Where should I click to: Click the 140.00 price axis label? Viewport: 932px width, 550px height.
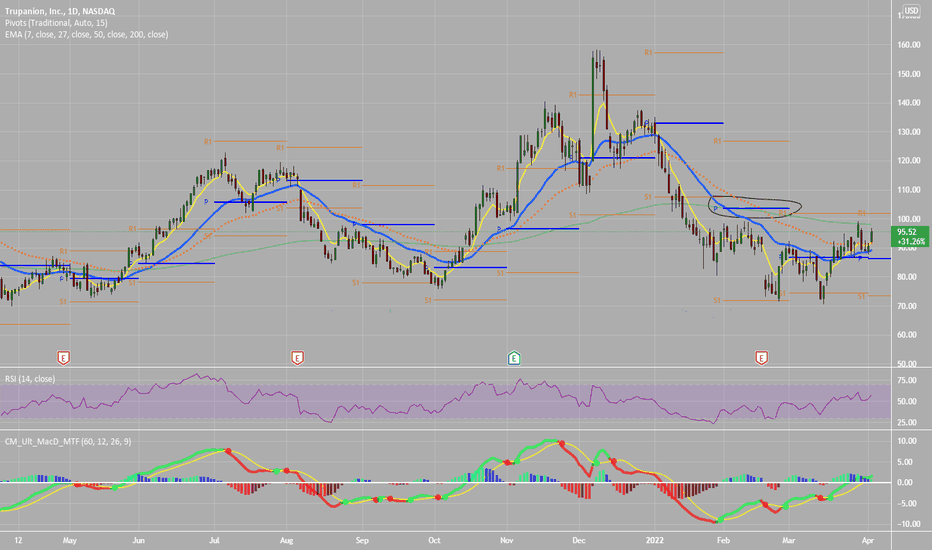(909, 103)
